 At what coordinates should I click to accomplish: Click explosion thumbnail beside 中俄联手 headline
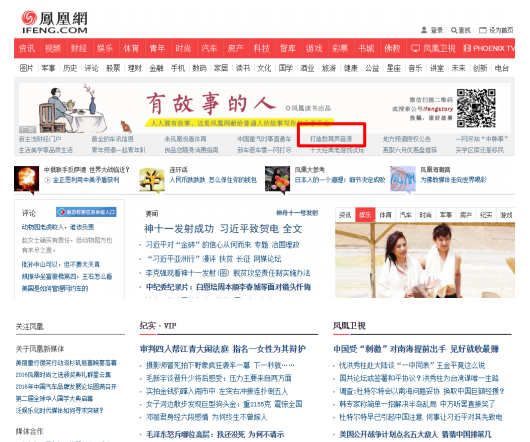tap(26, 179)
